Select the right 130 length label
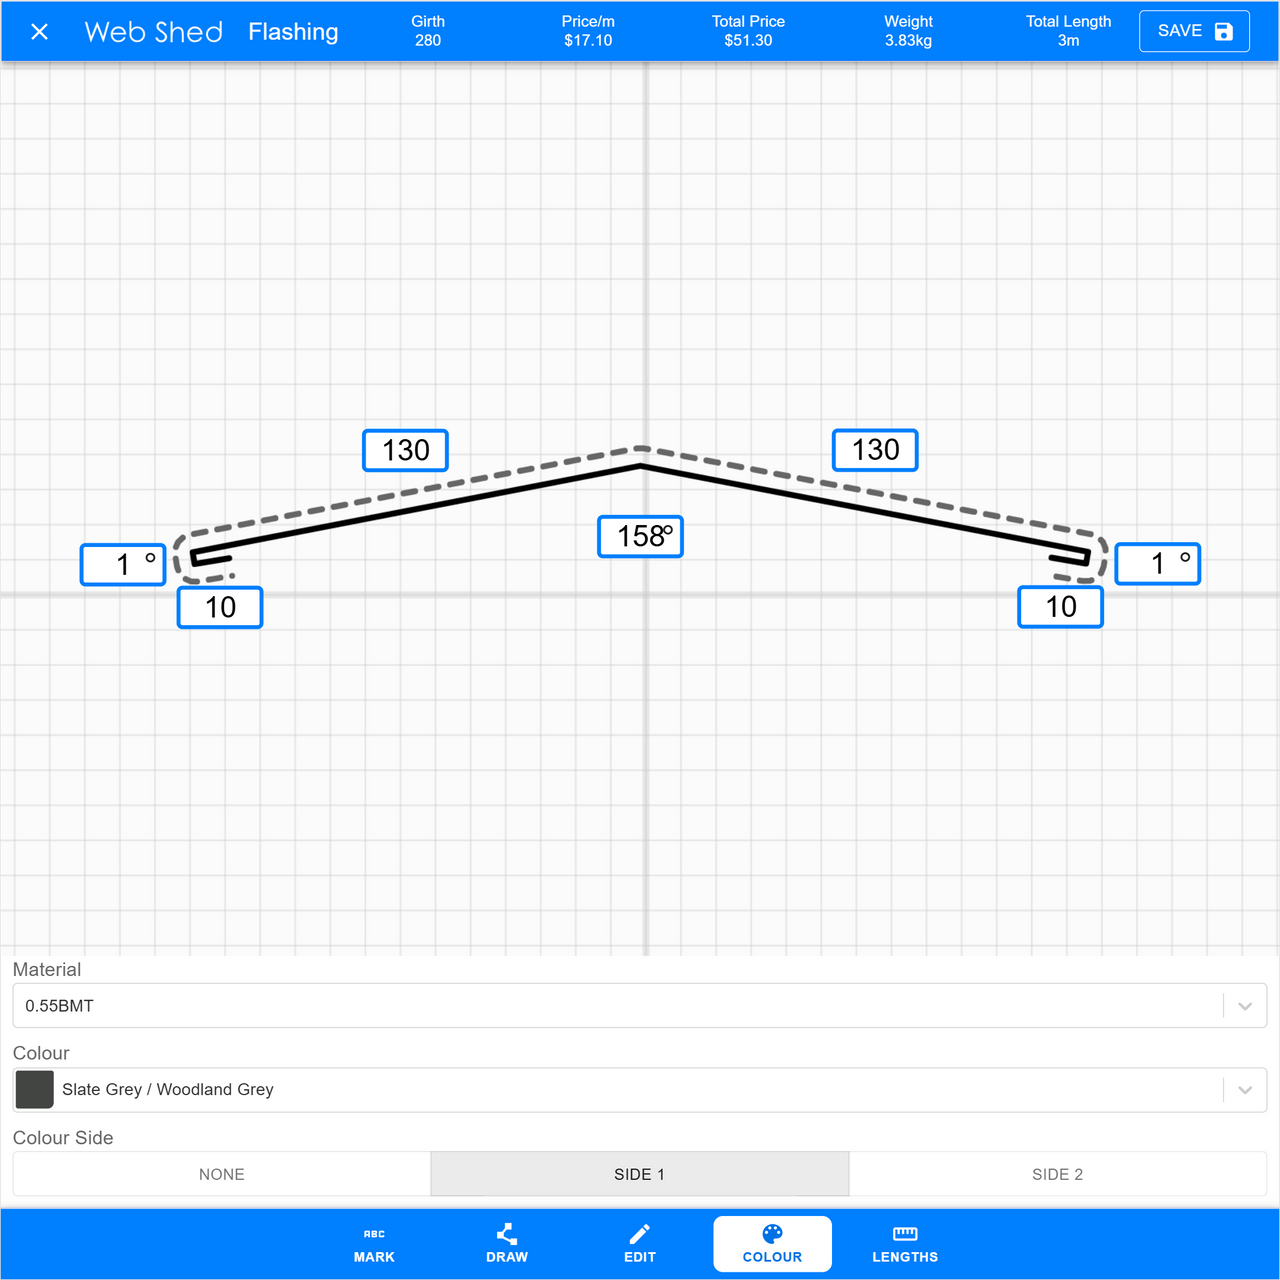This screenshot has width=1280, height=1280. click(875, 450)
